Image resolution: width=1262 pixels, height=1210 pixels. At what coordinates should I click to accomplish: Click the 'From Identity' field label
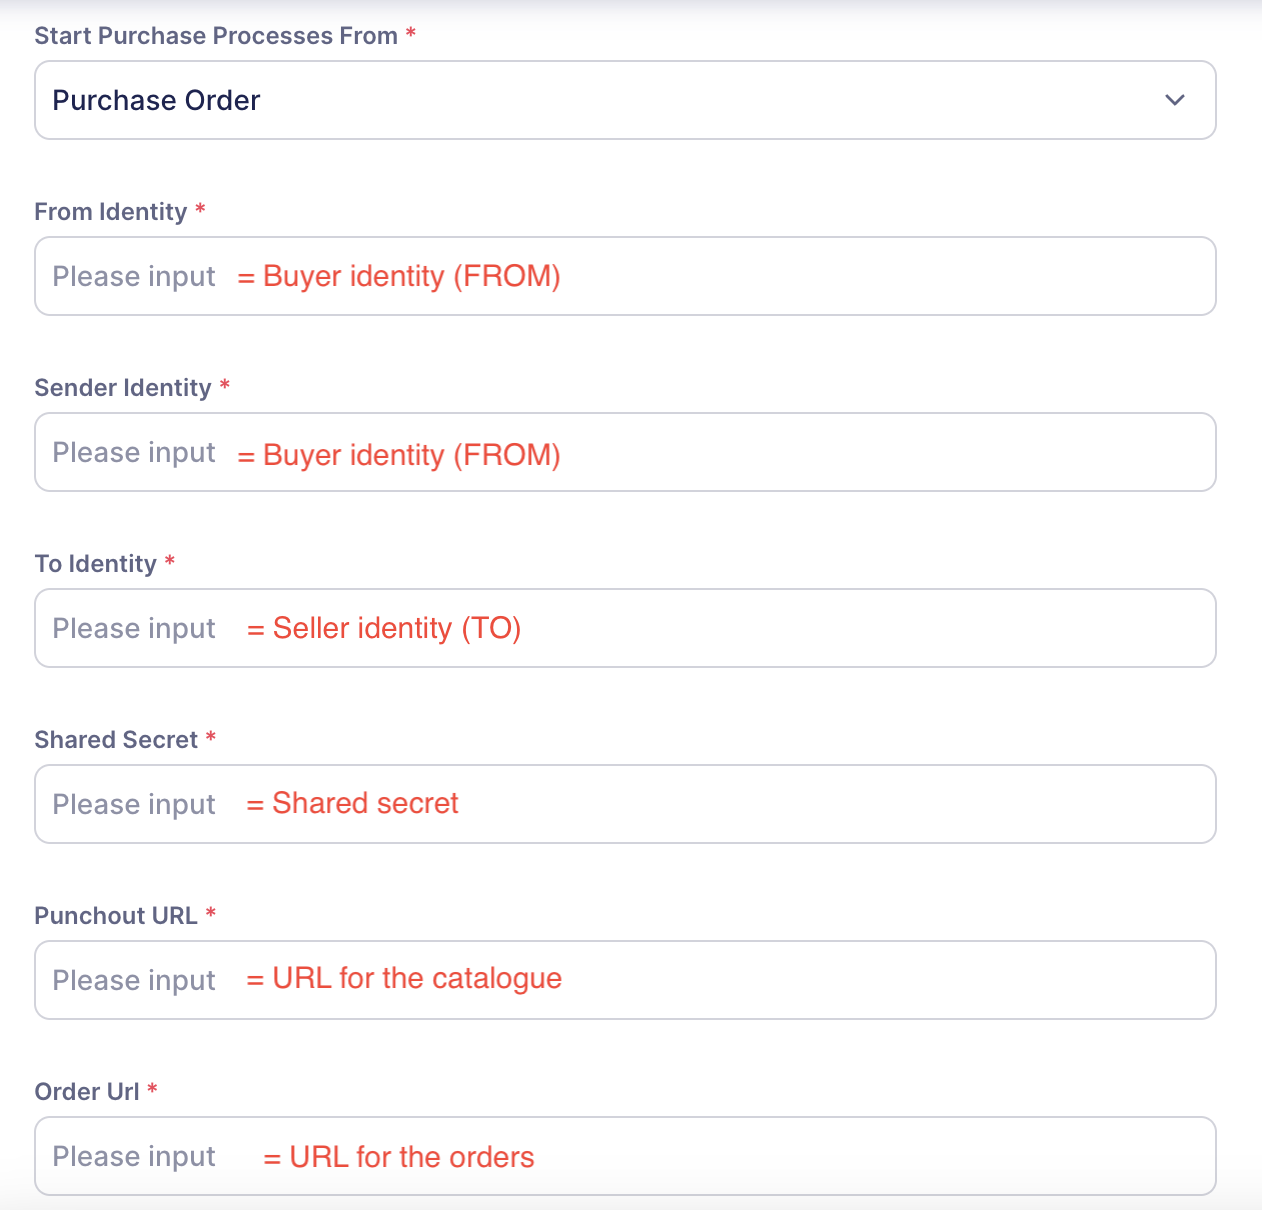click(x=111, y=212)
